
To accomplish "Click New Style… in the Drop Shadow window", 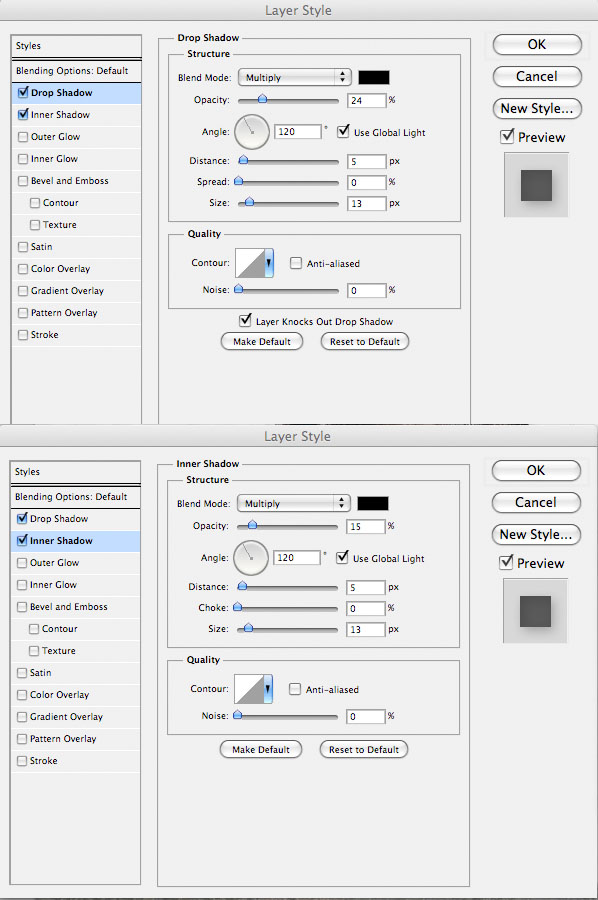I will pyautogui.click(x=537, y=108).
